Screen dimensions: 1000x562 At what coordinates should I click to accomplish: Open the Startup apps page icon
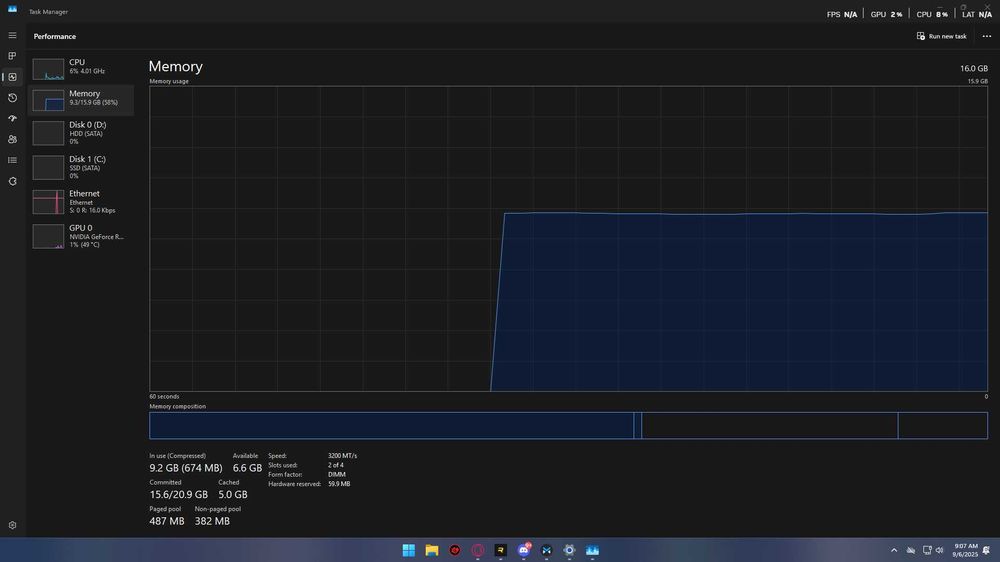12,119
